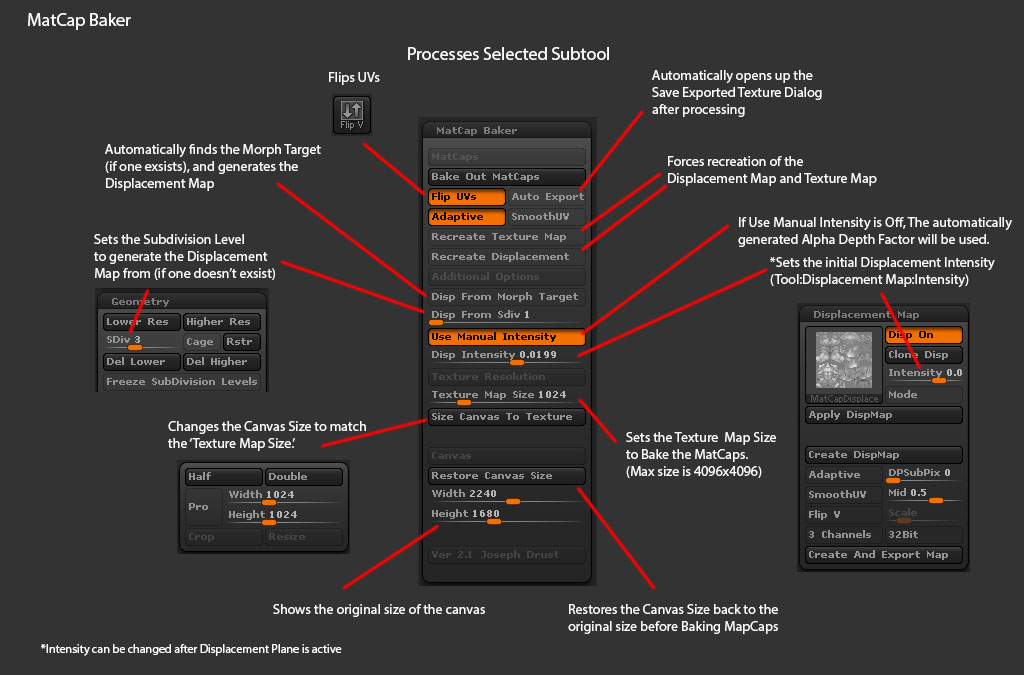
Task: Enable Use Manual Intensity
Action: pos(506,337)
